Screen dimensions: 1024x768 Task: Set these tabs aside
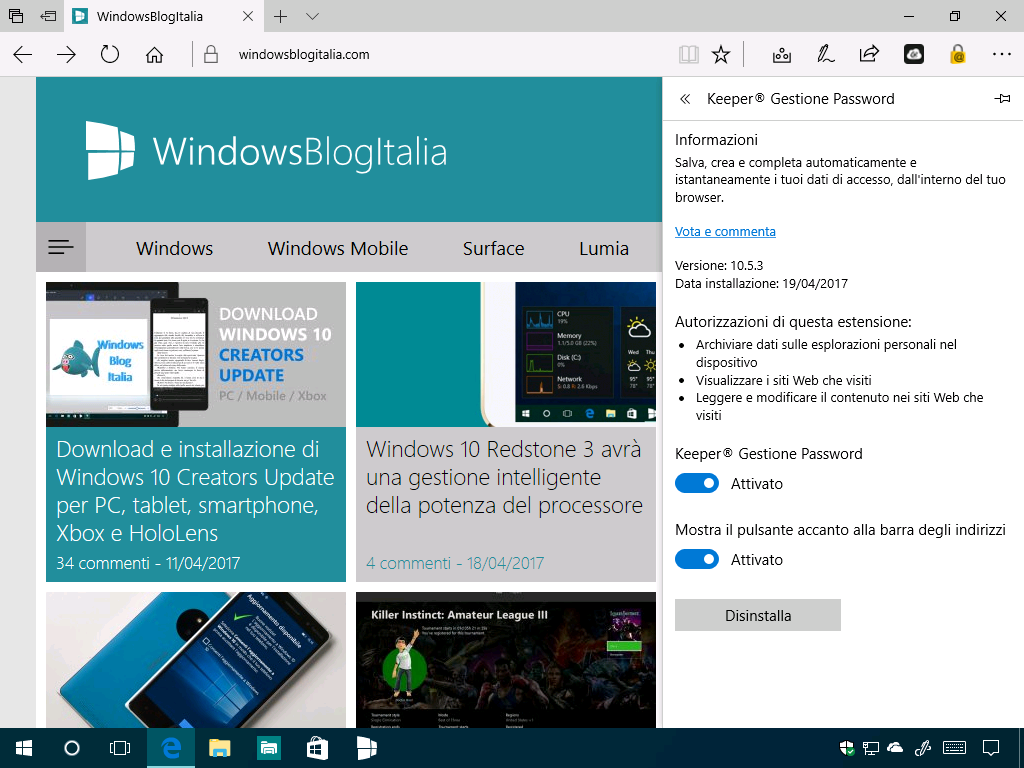48,16
